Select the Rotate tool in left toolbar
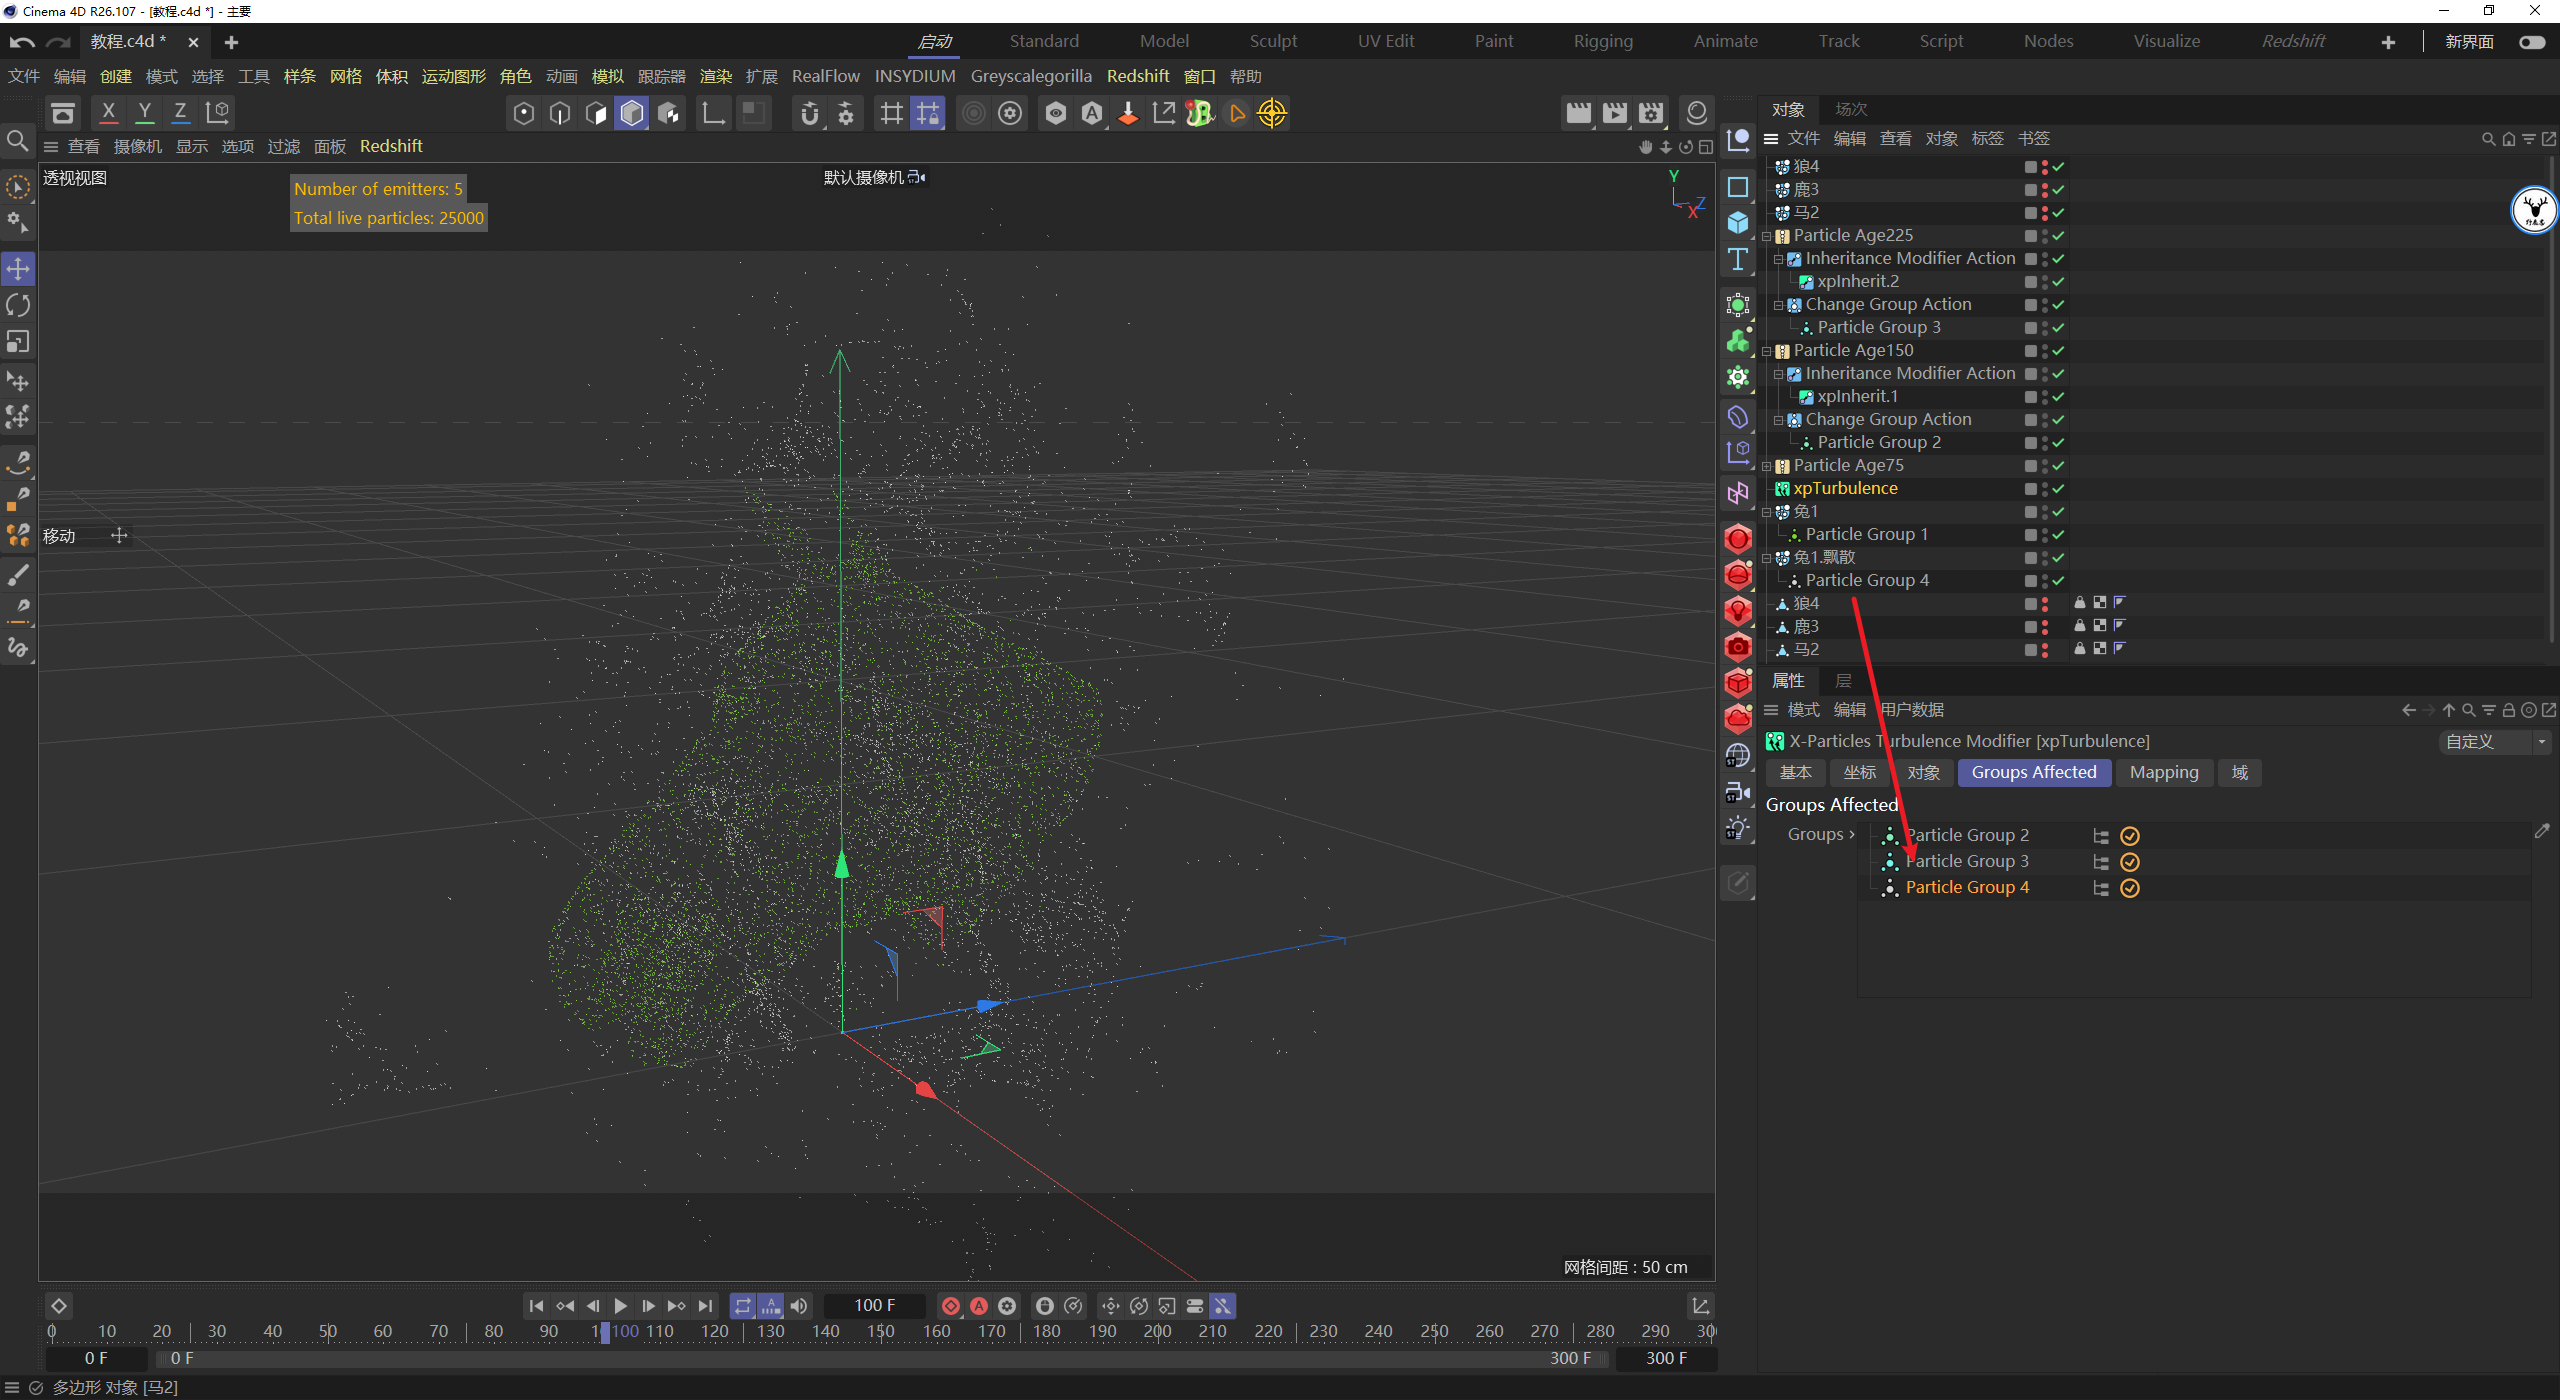Viewport: 2560px width, 1400px height. pyautogui.click(x=18, y=305)
